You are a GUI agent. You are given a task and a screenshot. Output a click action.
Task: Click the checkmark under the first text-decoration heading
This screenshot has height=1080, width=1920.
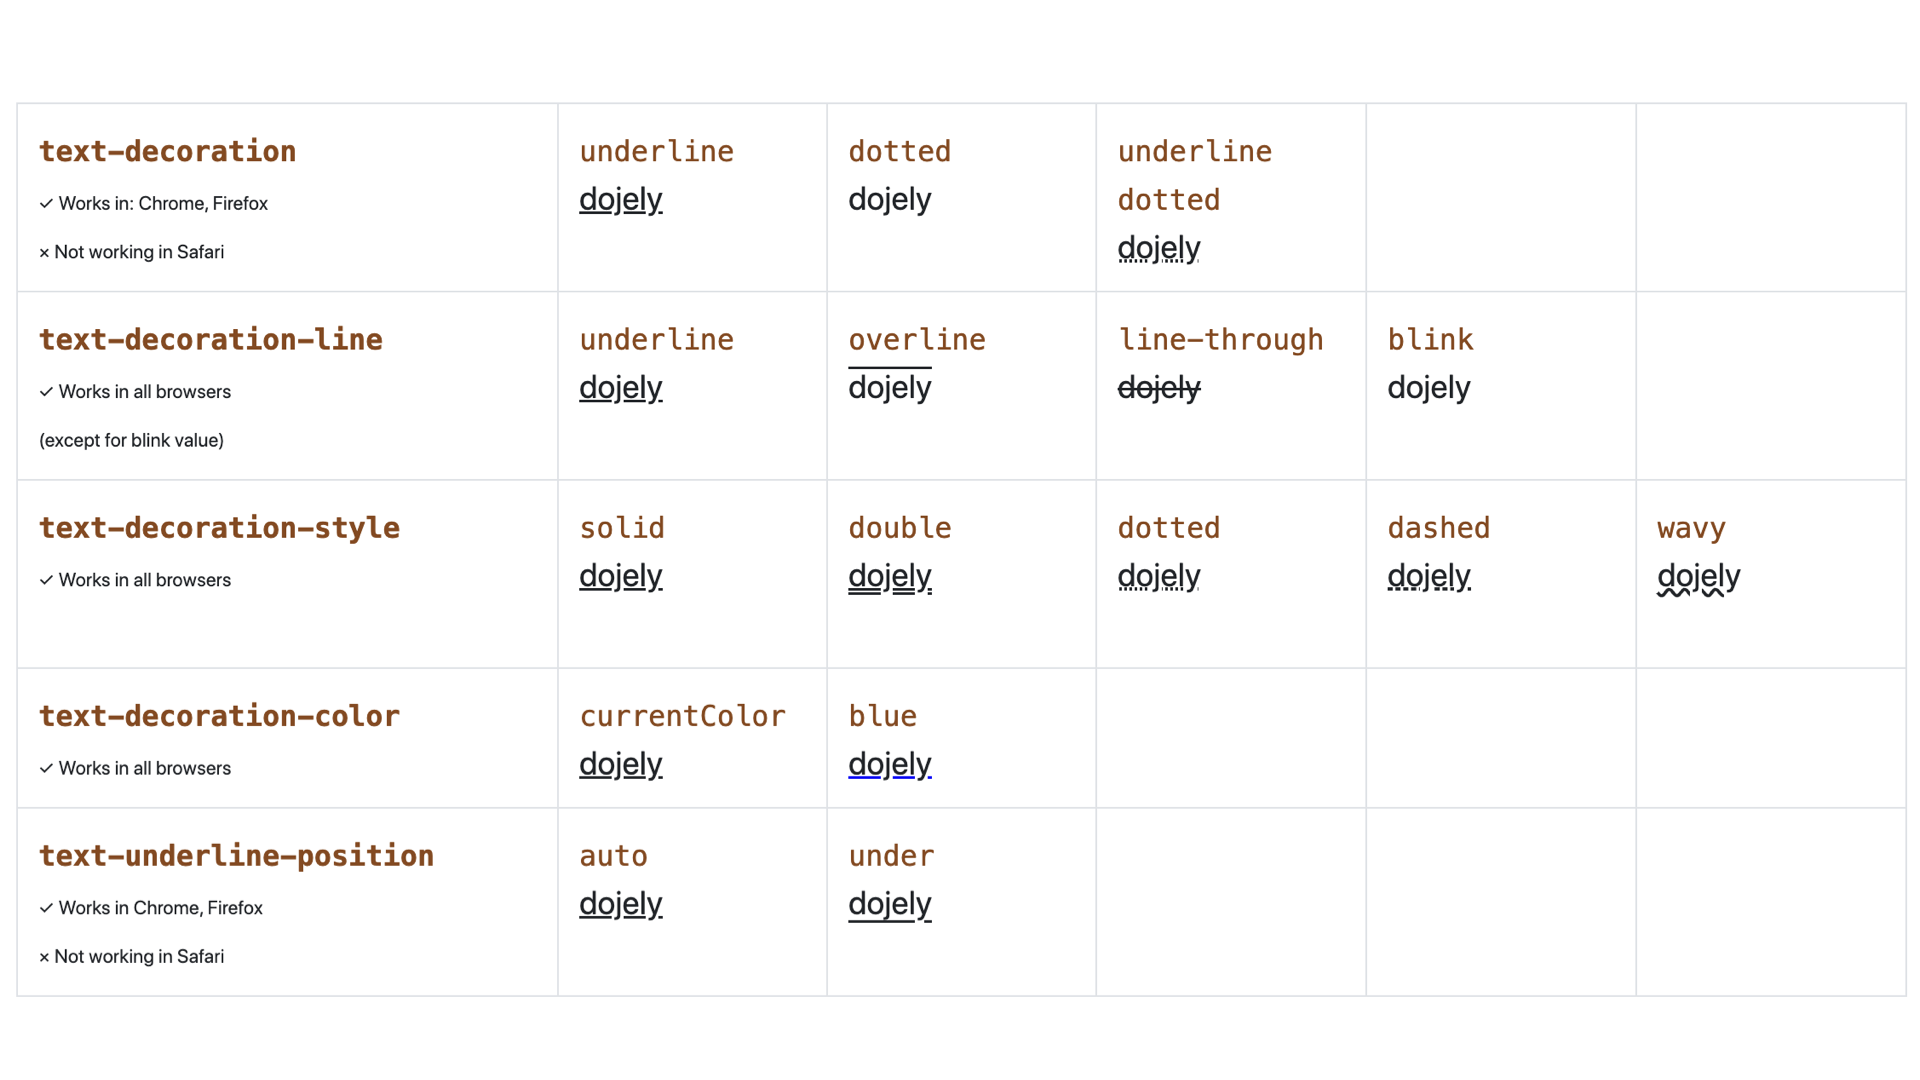pyautogui.click(x=46, y=204)
